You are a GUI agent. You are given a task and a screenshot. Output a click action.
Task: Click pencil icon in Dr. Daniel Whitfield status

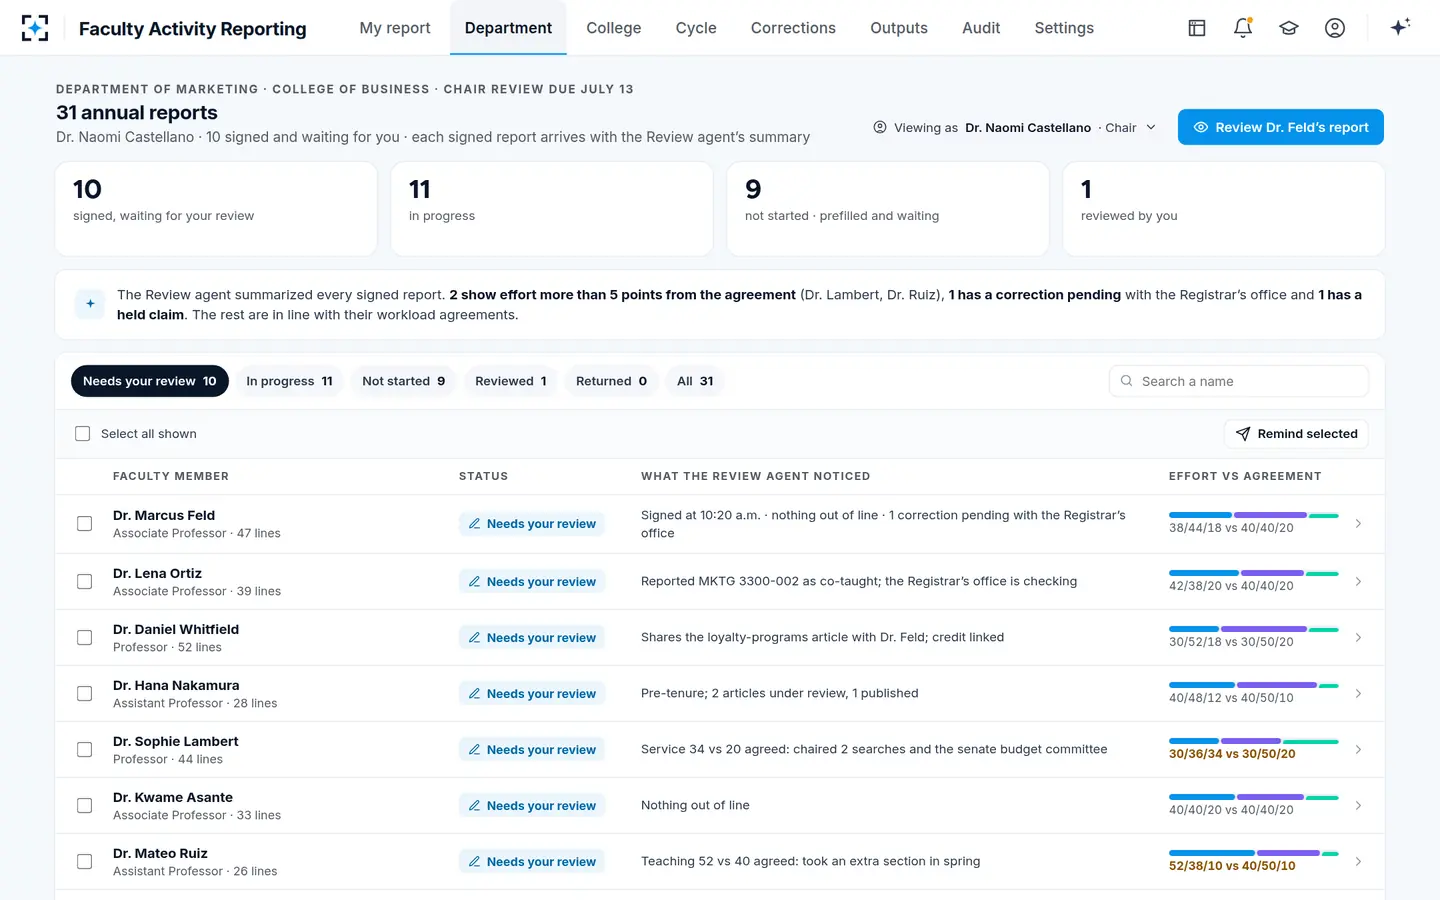coord(475,638)
